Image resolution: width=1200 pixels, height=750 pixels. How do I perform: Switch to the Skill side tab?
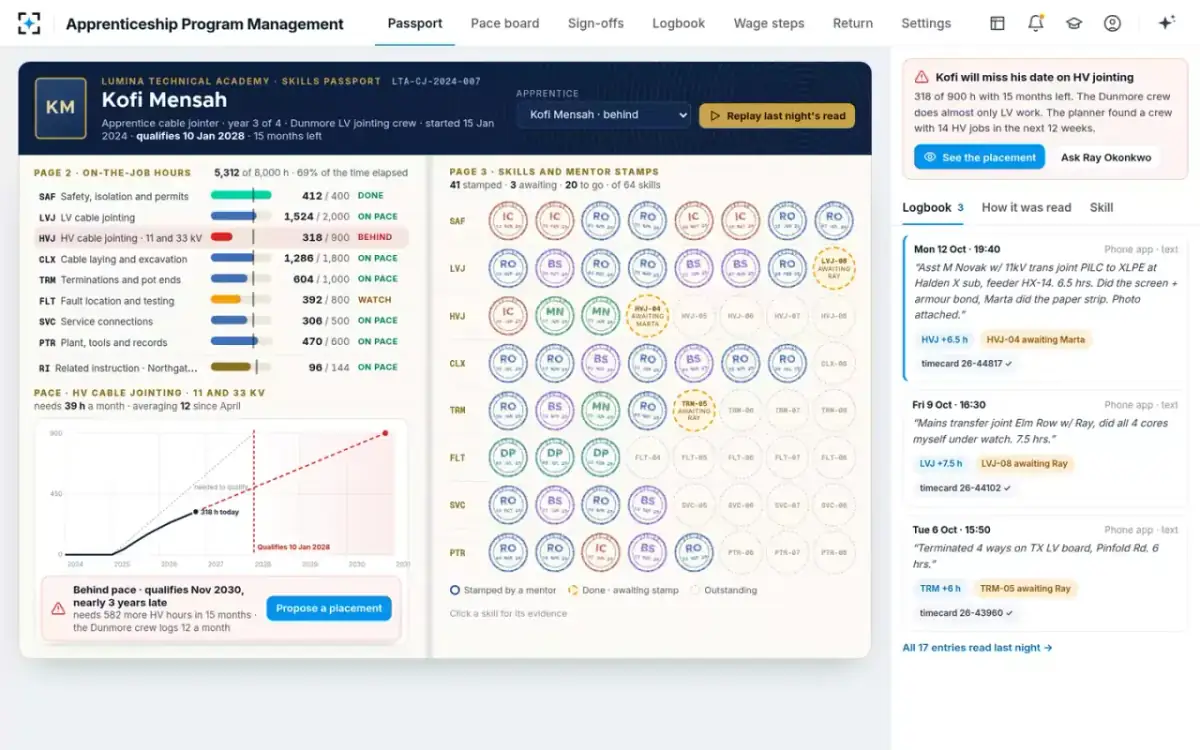pos(1101,208)
